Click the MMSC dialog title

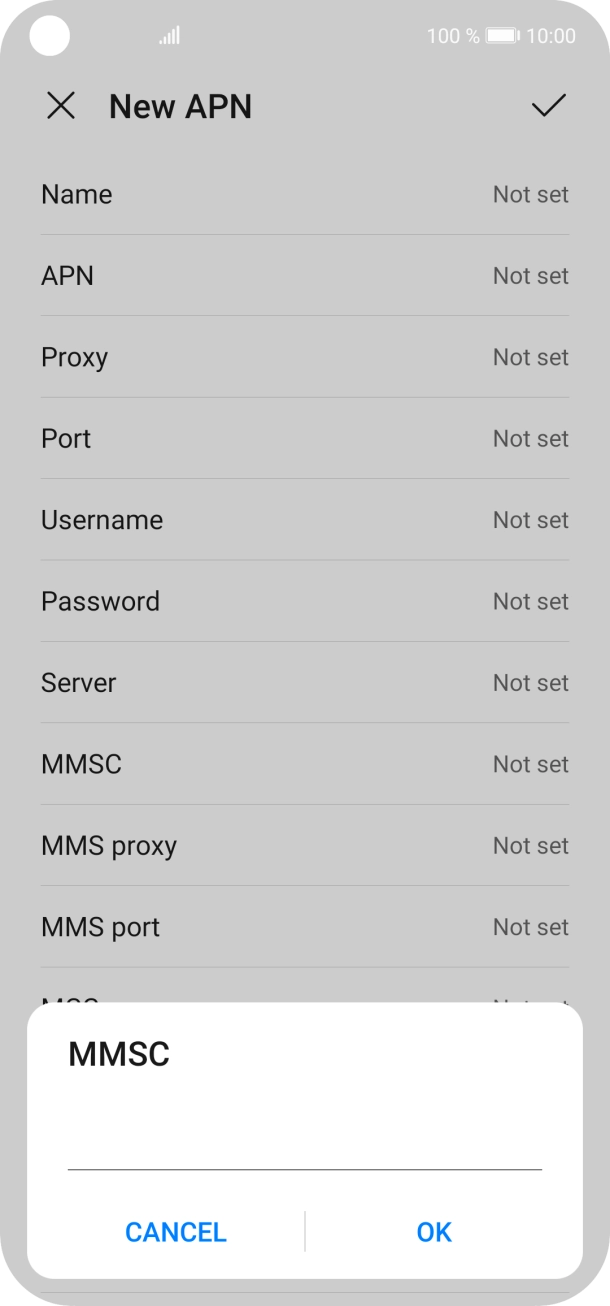tap(117, 1054)
